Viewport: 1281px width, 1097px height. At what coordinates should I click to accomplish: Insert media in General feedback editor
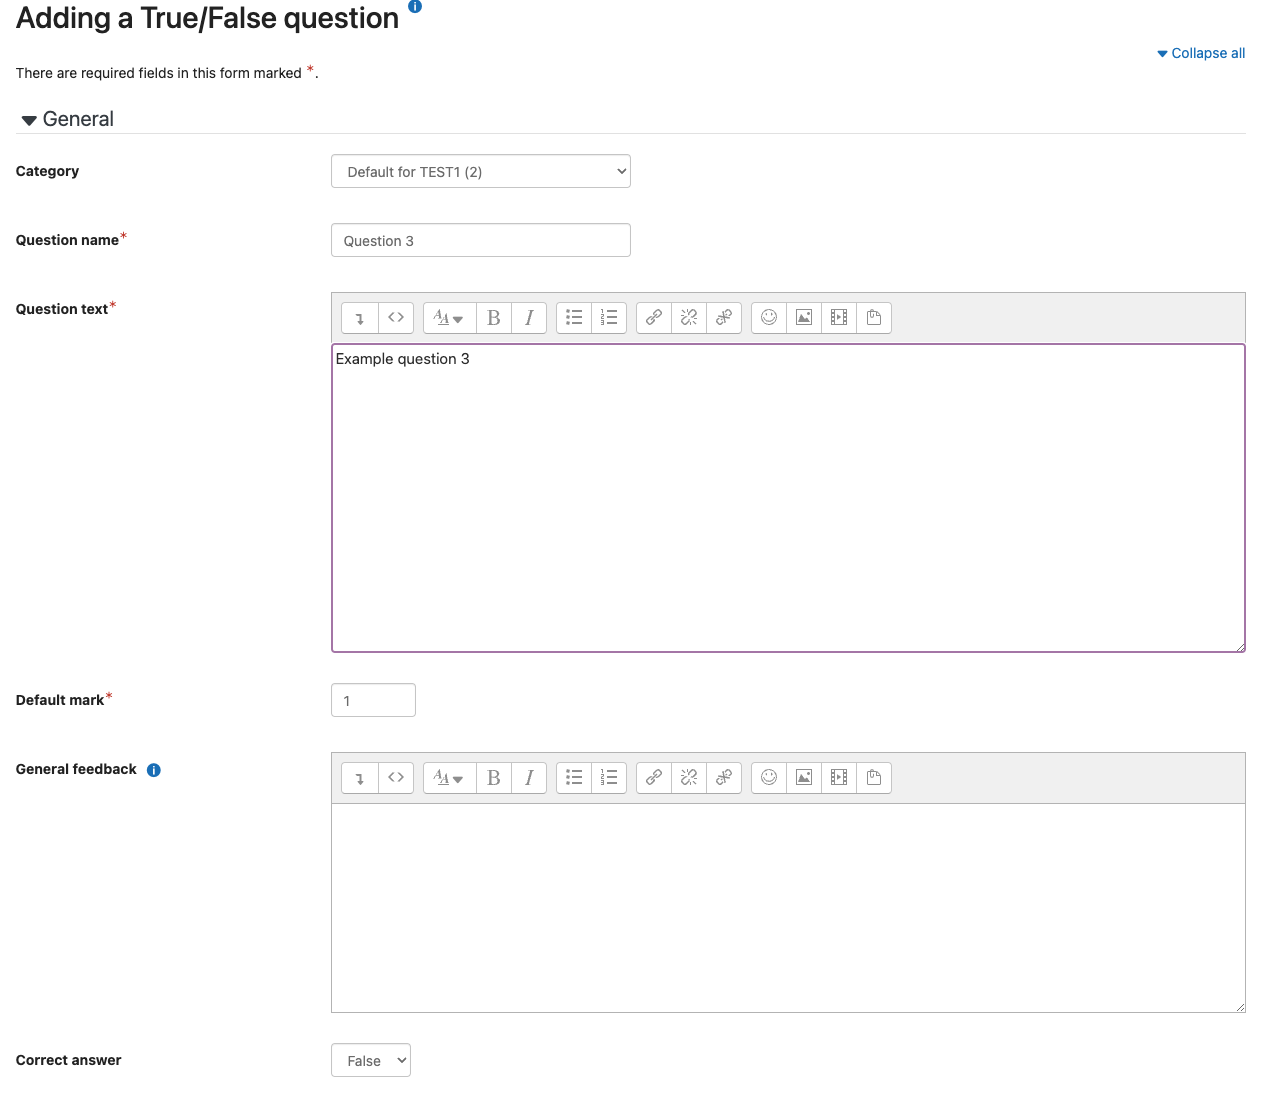pyautogui.click(x=839, y=778)
